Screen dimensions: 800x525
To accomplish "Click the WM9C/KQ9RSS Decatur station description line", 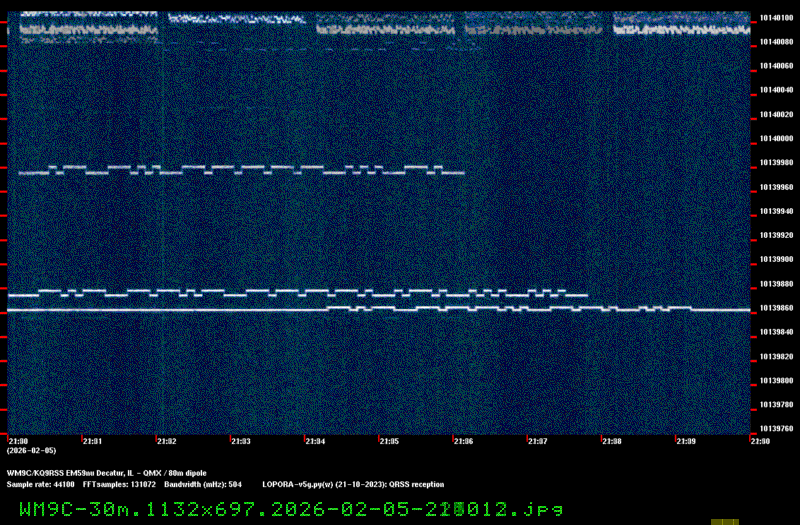I will (x=107, y=473).
